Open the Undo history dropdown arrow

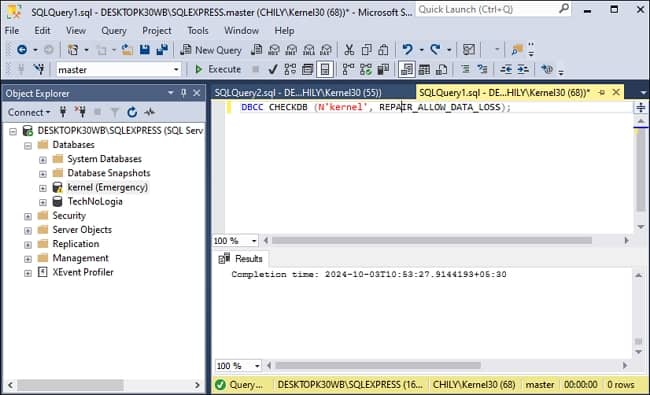coord(422,50)
